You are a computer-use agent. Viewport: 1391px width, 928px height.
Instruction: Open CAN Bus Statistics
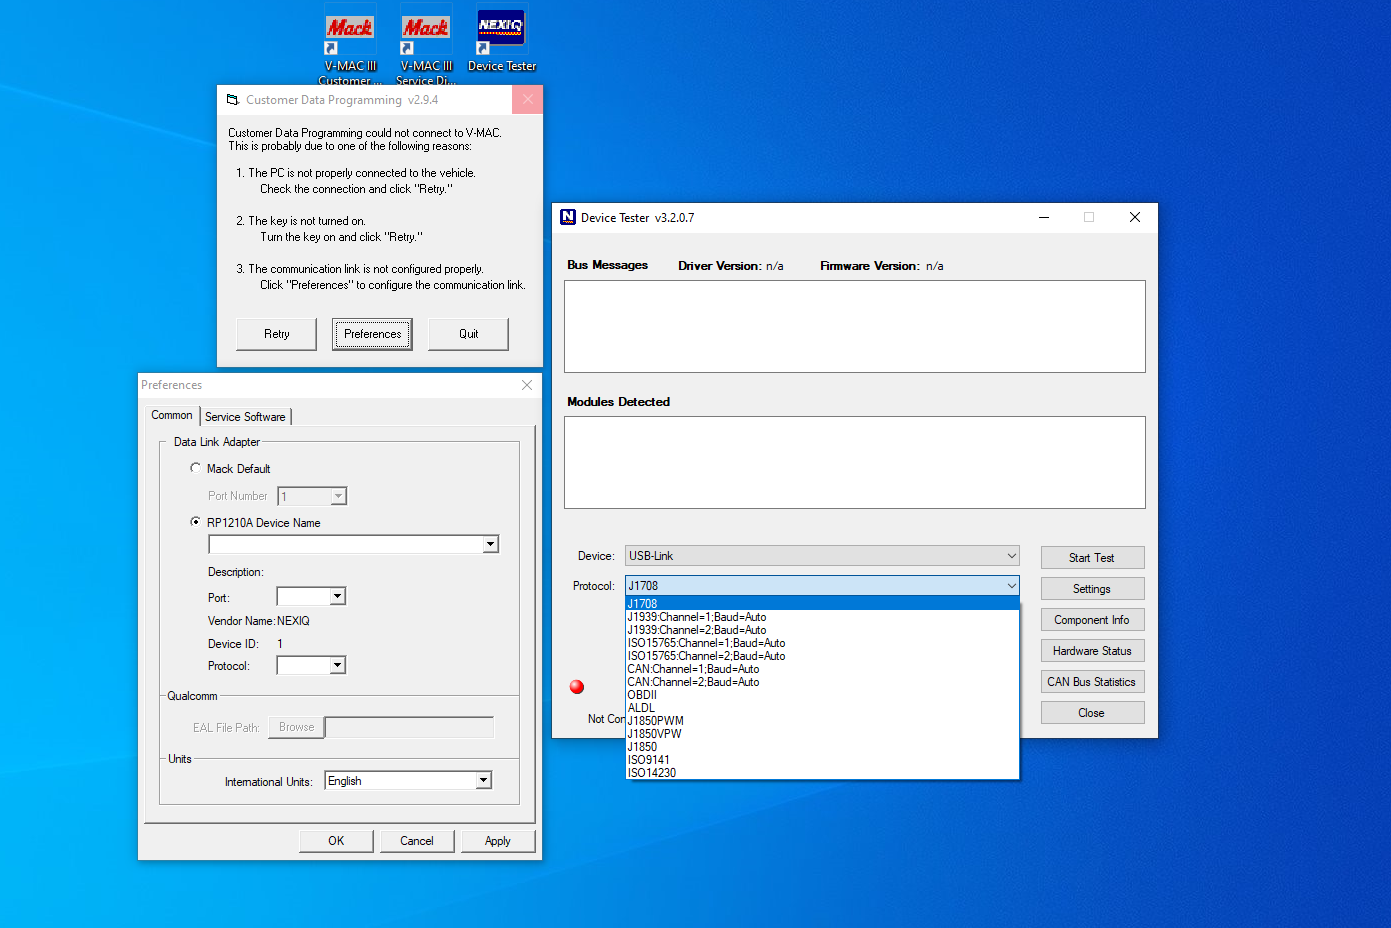(1092, 681)
